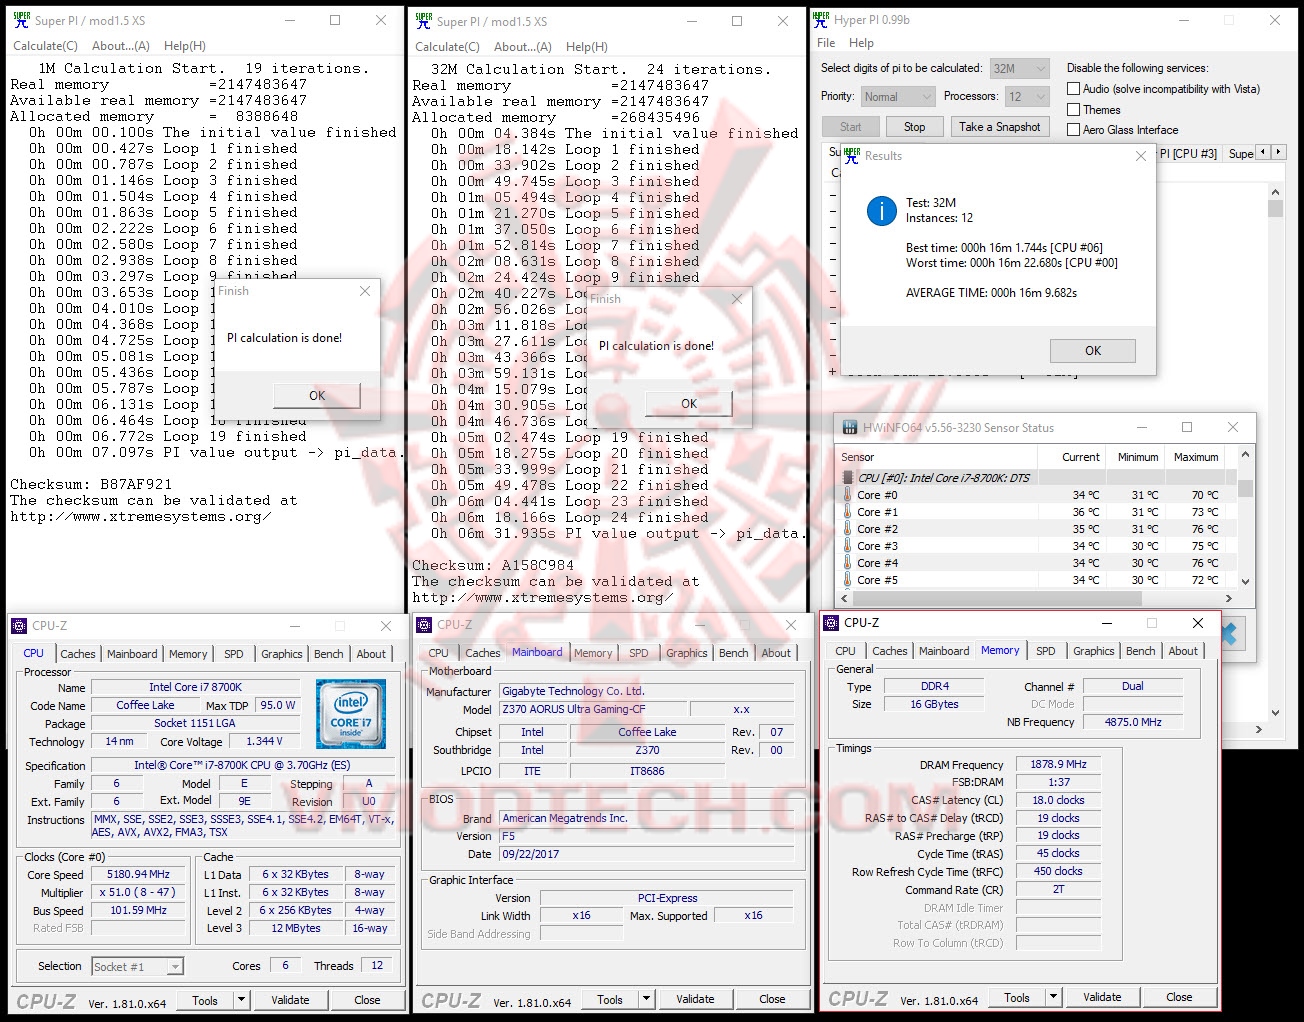Open the Selection dropdown showing Socket #1
This screenshot has width=1304, height=1022.
[x=137, y=967]
